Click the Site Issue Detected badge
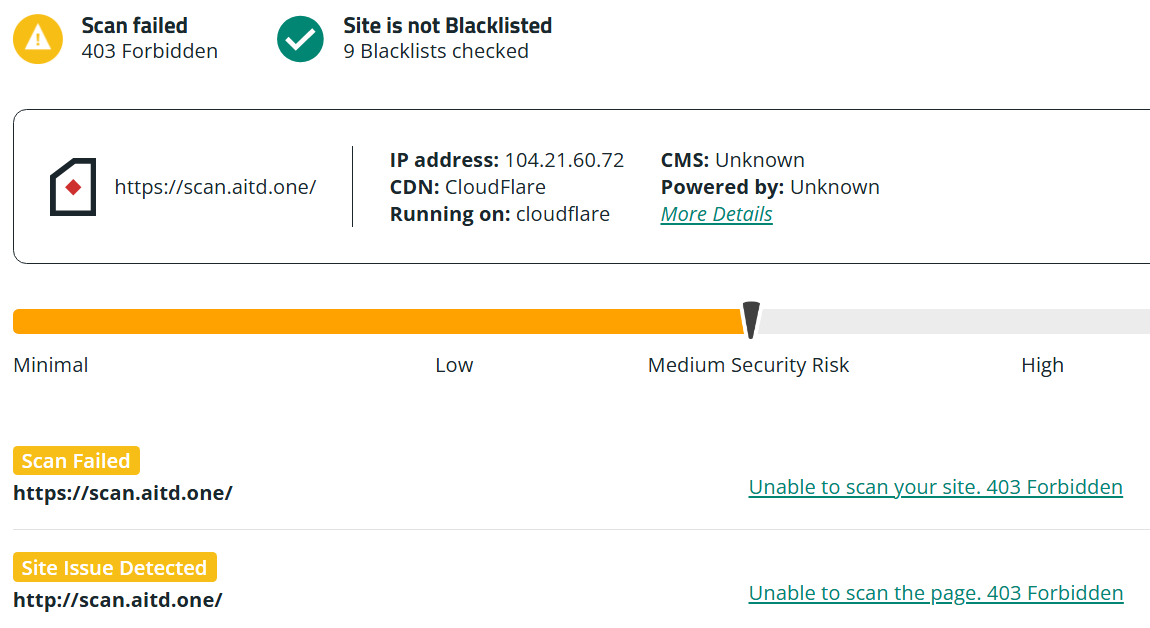This screenshot has width=1150, height=628. tap(114, 568)
